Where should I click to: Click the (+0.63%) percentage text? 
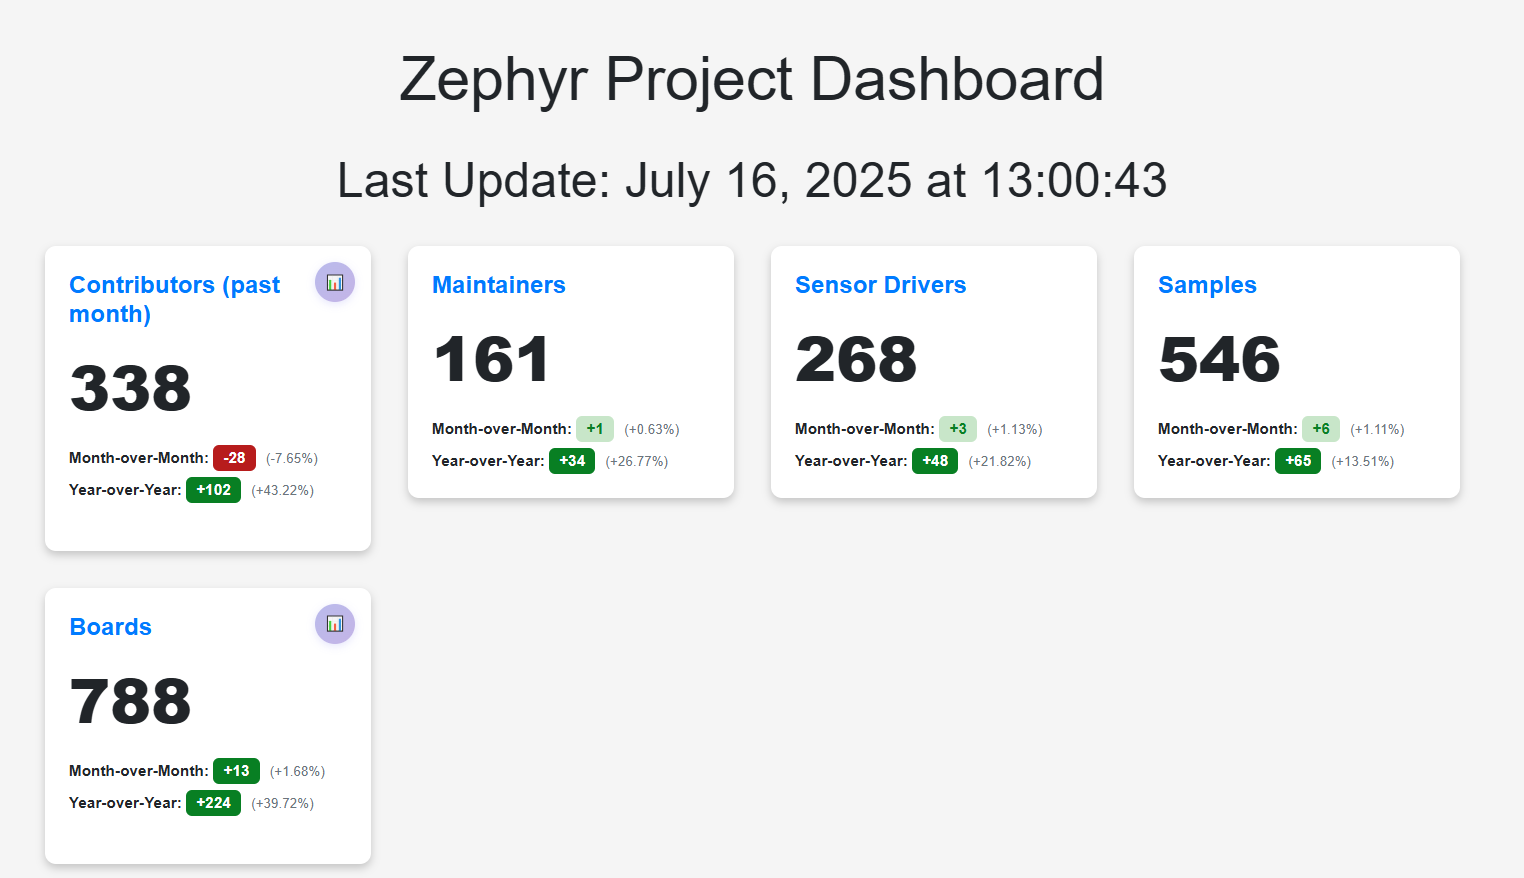point(652,430)
